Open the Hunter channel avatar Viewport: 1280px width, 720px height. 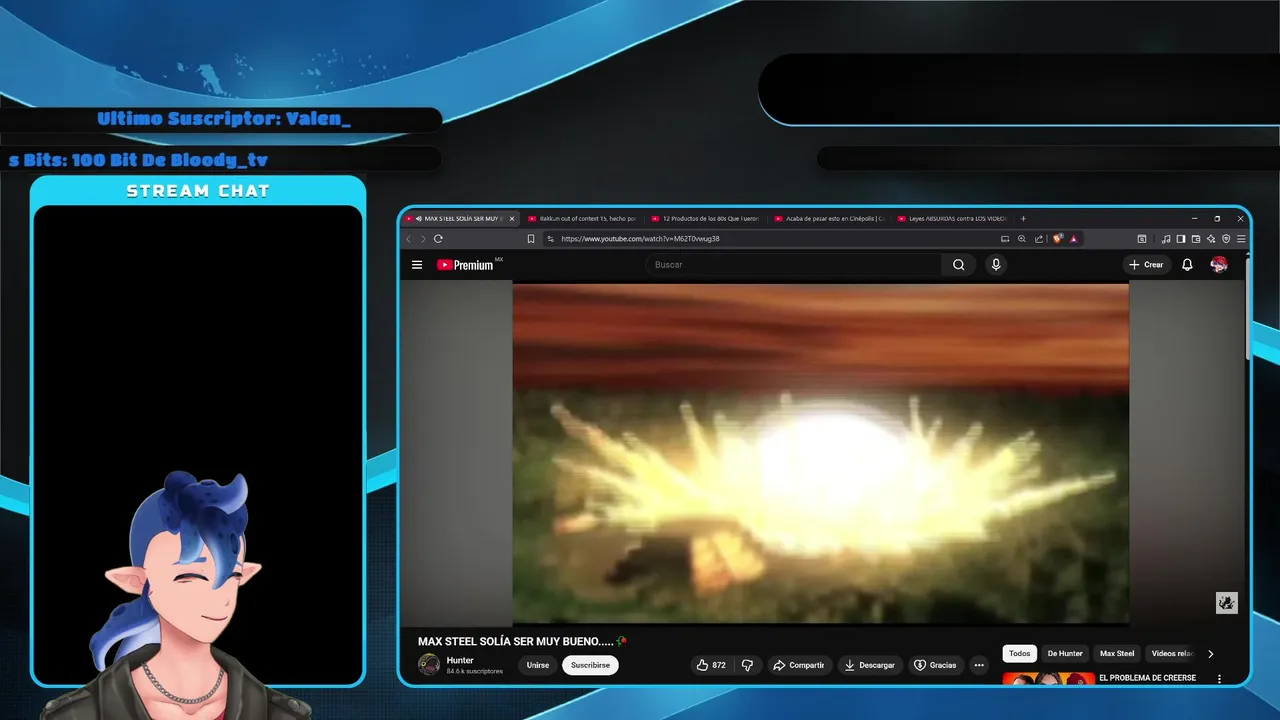click(429, 665)
